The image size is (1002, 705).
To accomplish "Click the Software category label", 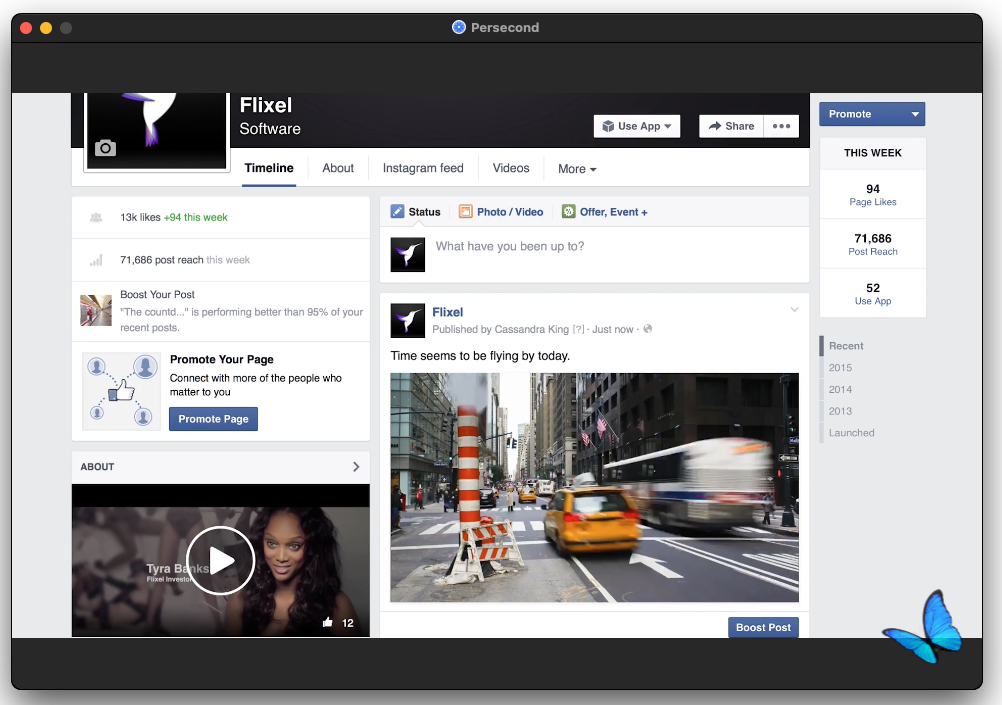I will (270, 128).
